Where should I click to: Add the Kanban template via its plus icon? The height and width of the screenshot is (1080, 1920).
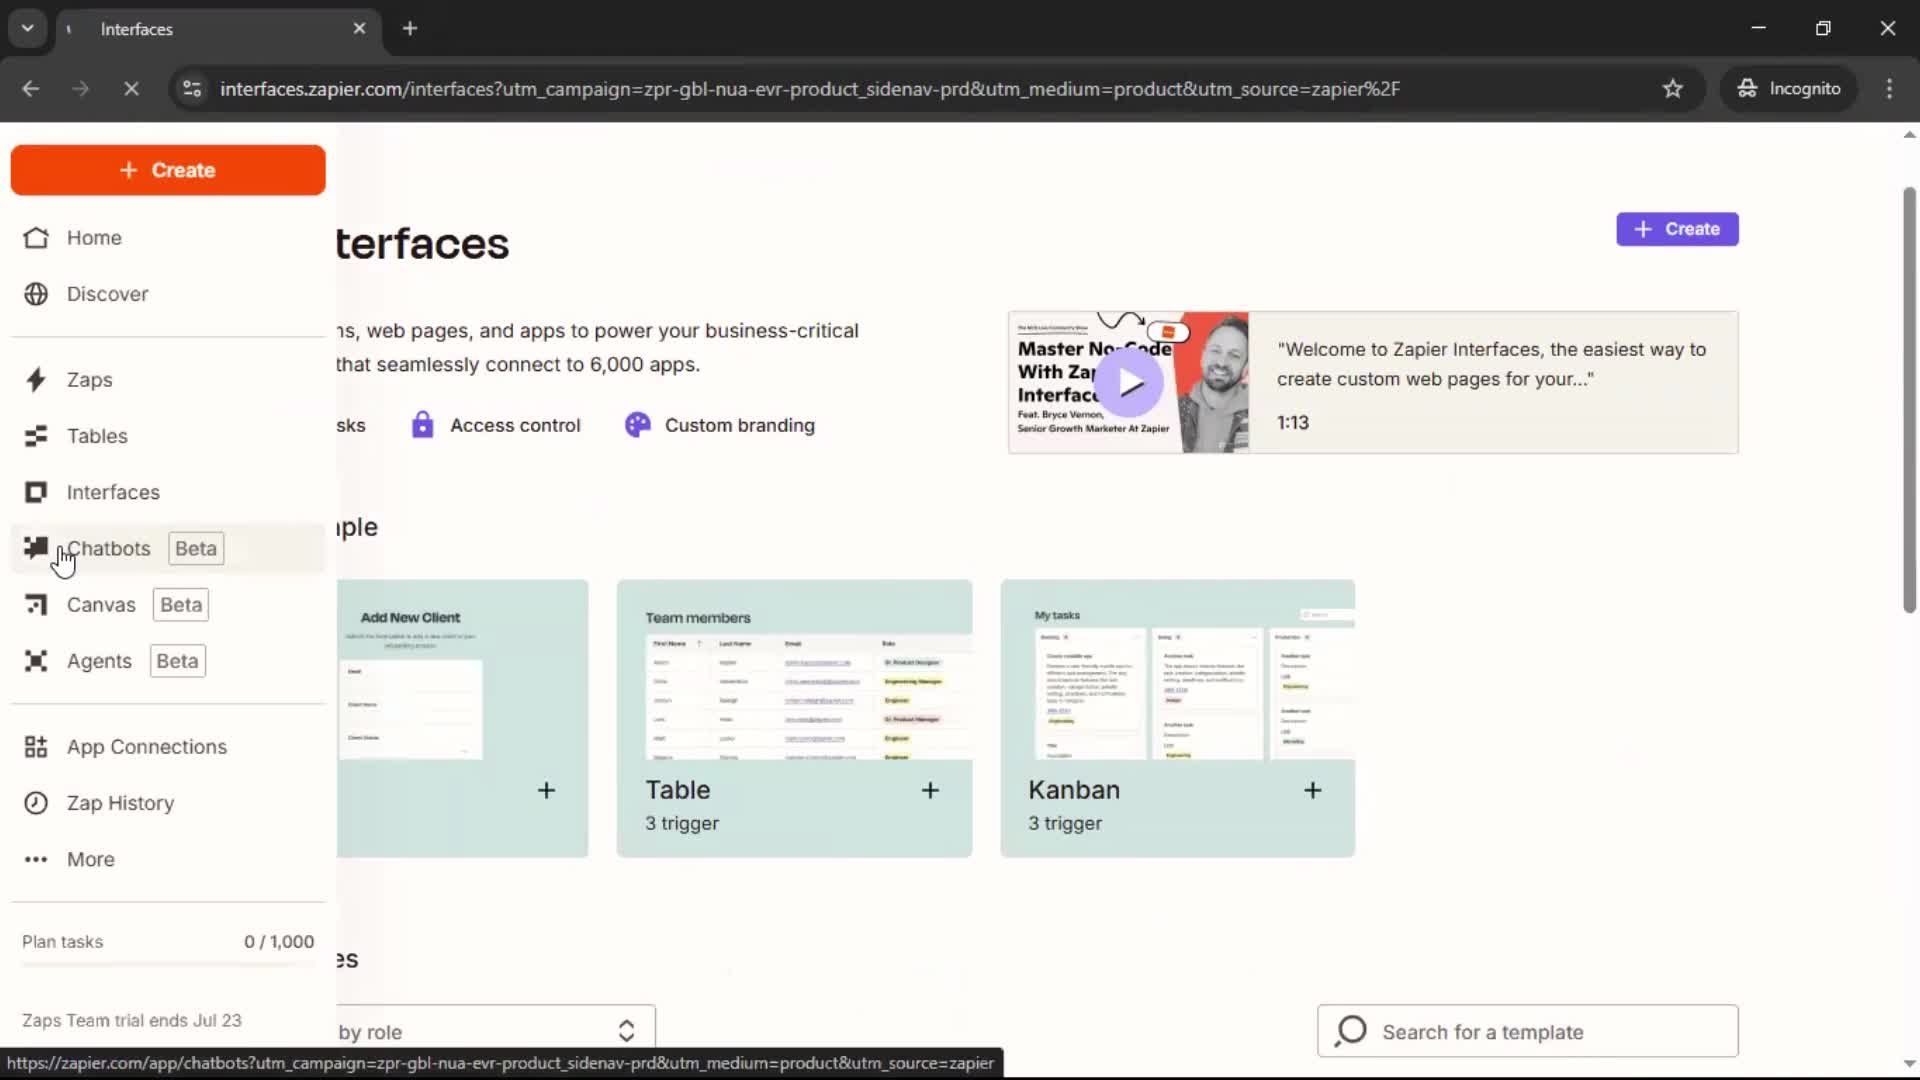click(x=1313, y=790)
